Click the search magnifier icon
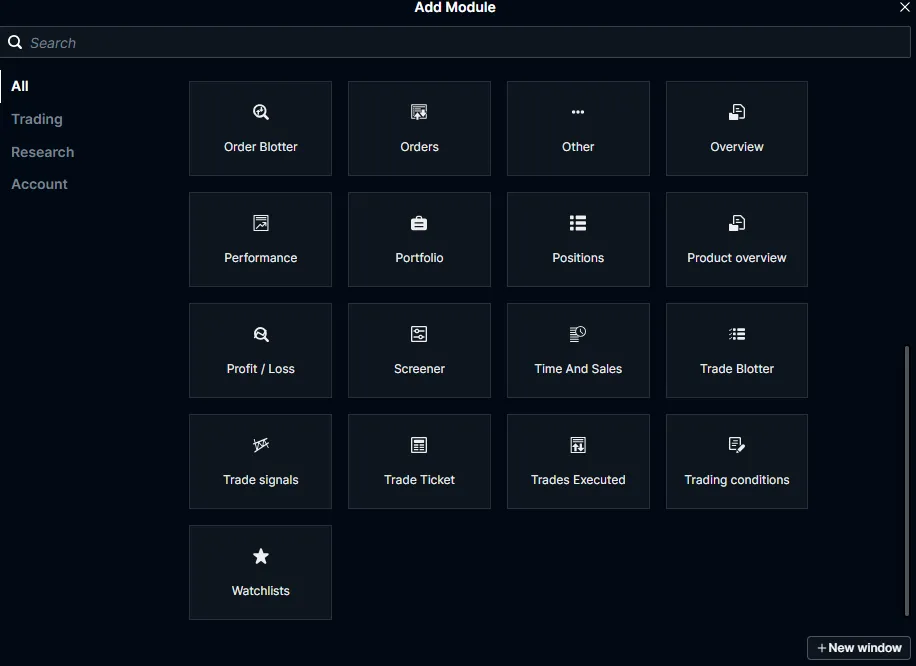The height and width of the screenshot is (666, 916). point(15,42)
